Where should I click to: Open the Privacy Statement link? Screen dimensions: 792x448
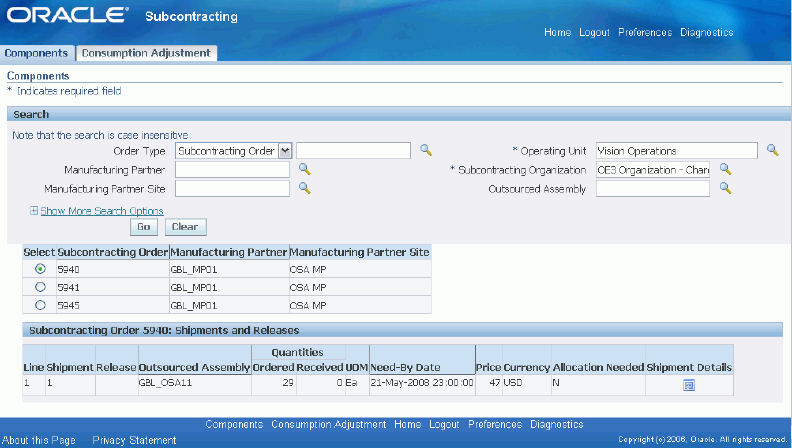click(x=134, y=440)
